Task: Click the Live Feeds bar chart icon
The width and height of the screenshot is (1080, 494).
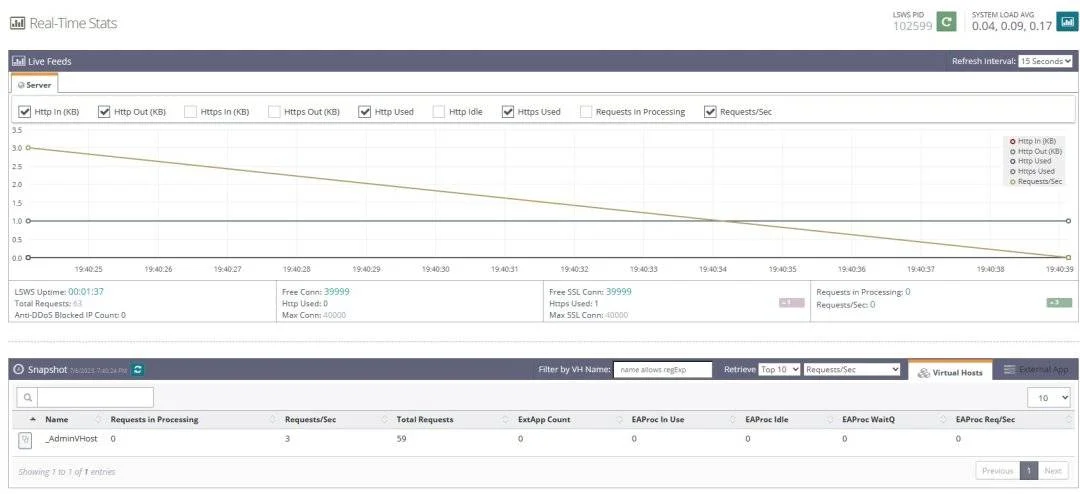Action: pos(19,61)
